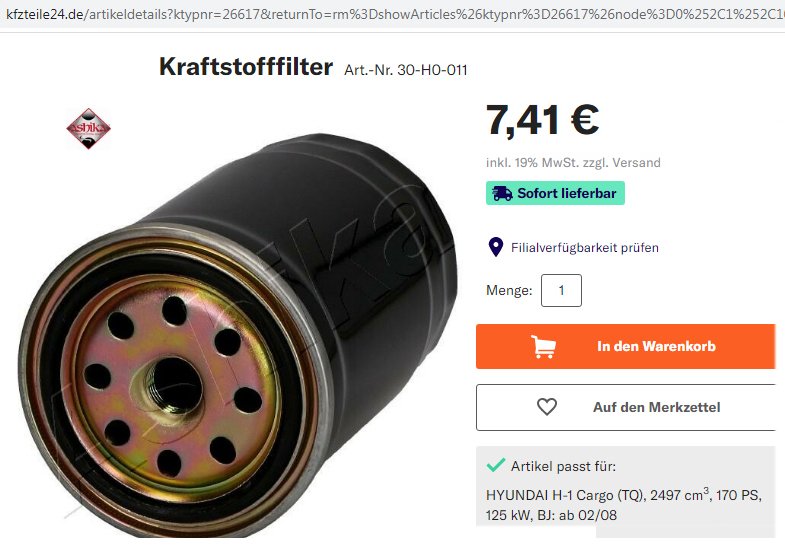The height and width of the screenshot is (545, 785).
Task: Select article number 30-H0-011 text
Action: point(432,70)
